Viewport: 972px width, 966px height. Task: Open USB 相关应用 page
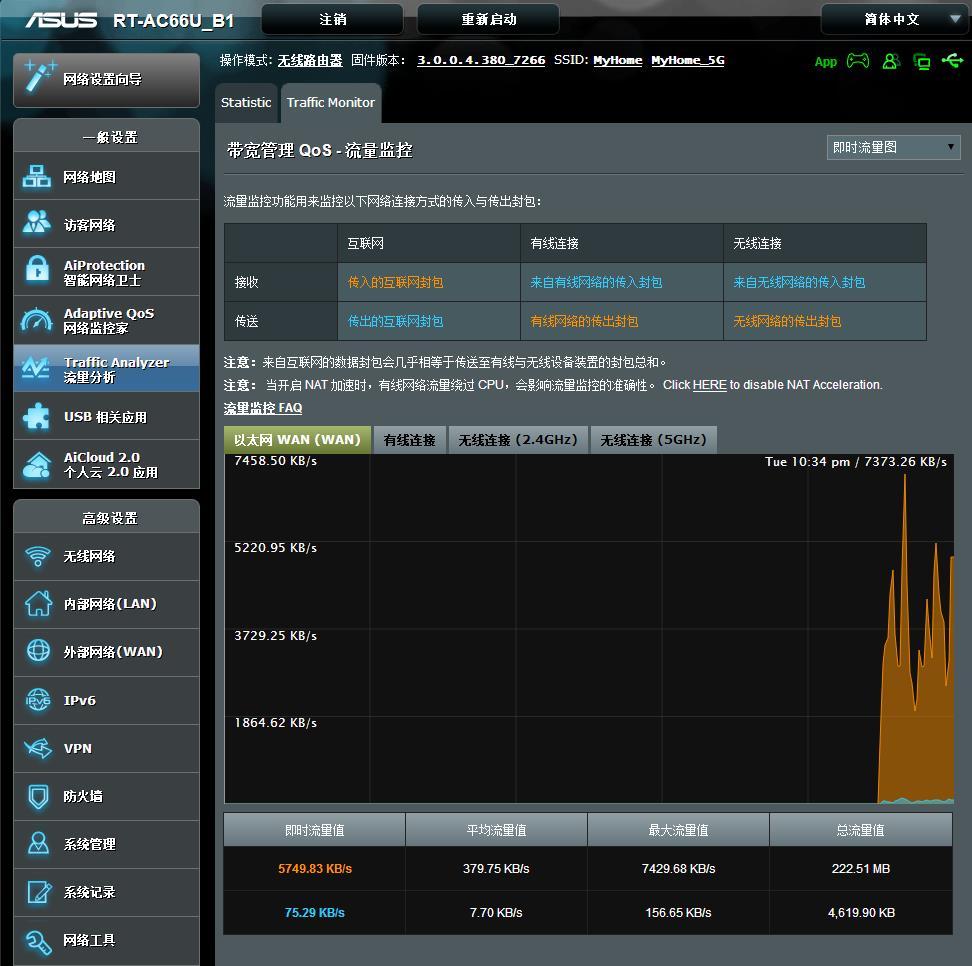106,417
